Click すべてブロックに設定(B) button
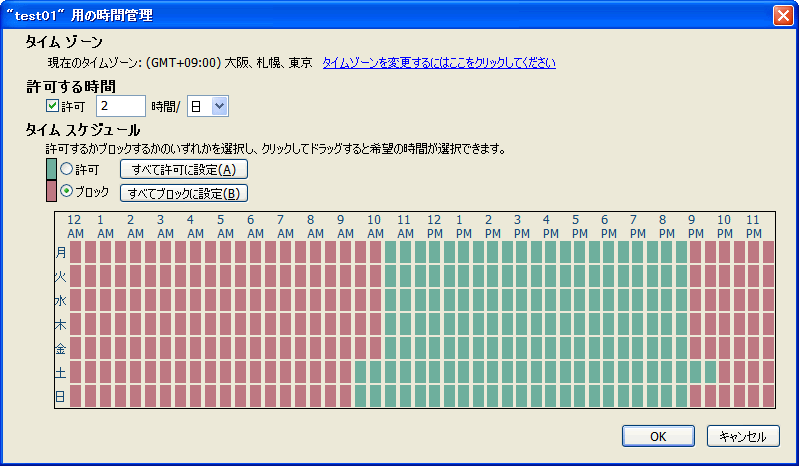799x466 pixels. [184, 193]
